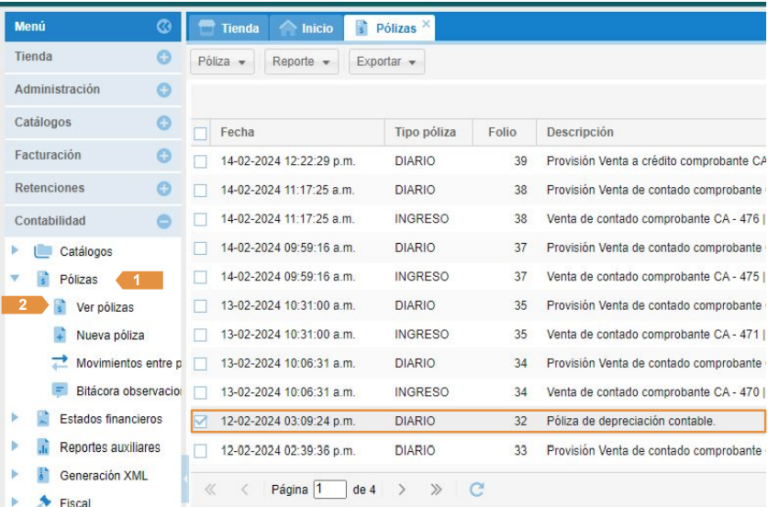The height and width of the screenshot is (507, 768).
Task: Collapse the Menú sidebar panel
Action: [x=164, y=27]
